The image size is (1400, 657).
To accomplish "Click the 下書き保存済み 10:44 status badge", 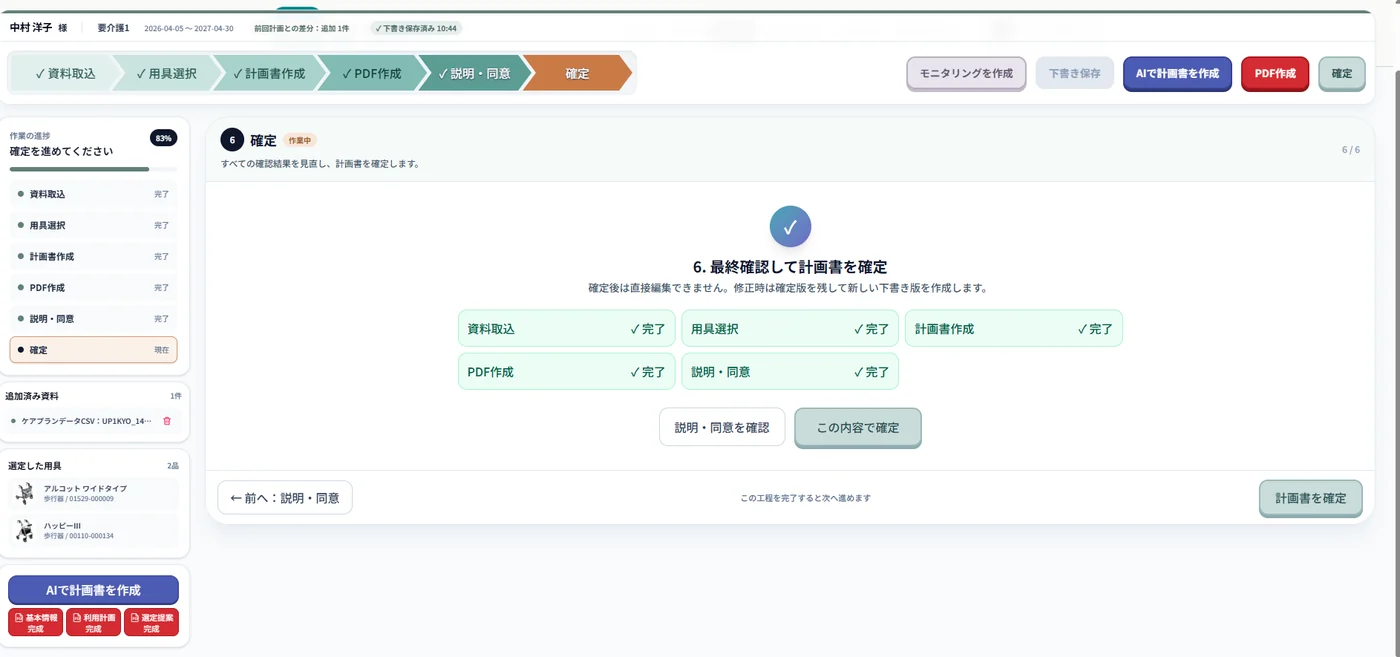I will [416, 28].
